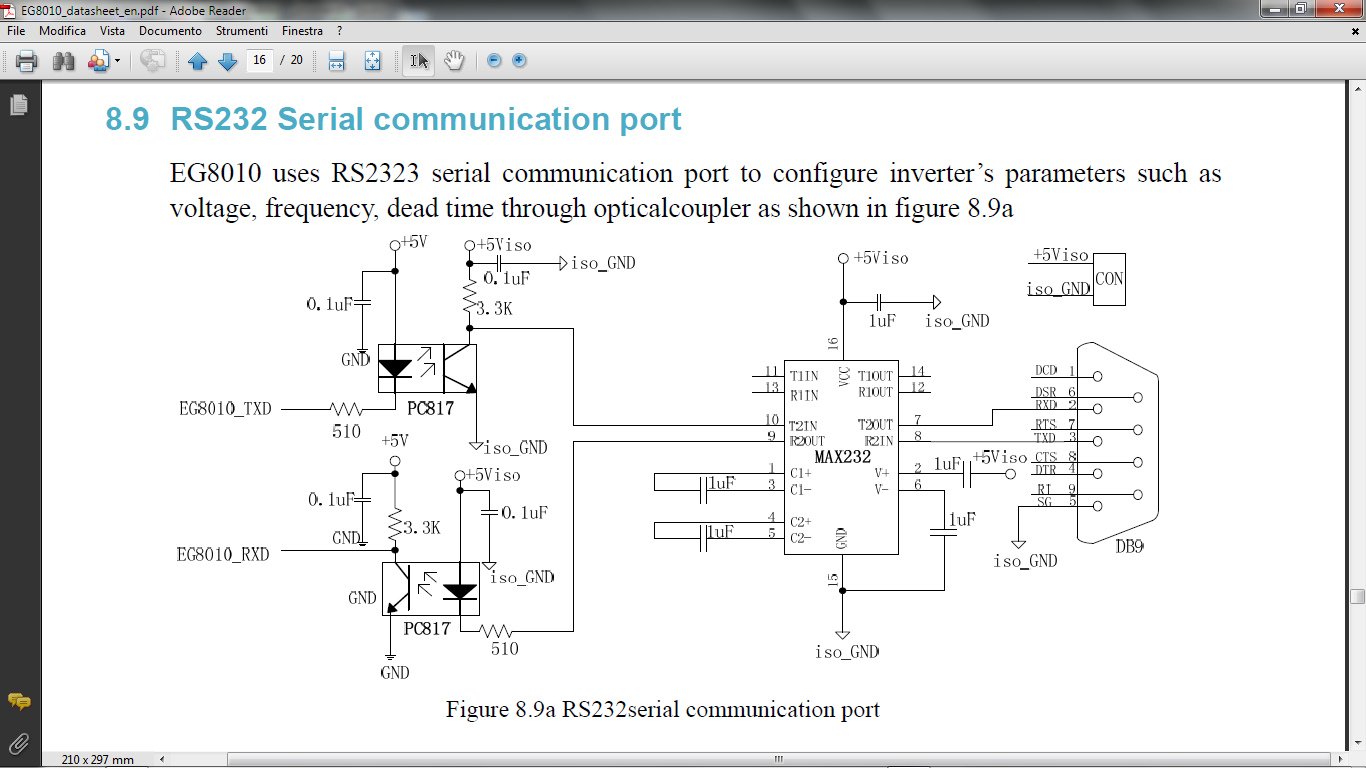Image resolution: width=1366 pixels, height=768 pixels.
Task: Click the CON connector box
Action: tap(1109, 279)
